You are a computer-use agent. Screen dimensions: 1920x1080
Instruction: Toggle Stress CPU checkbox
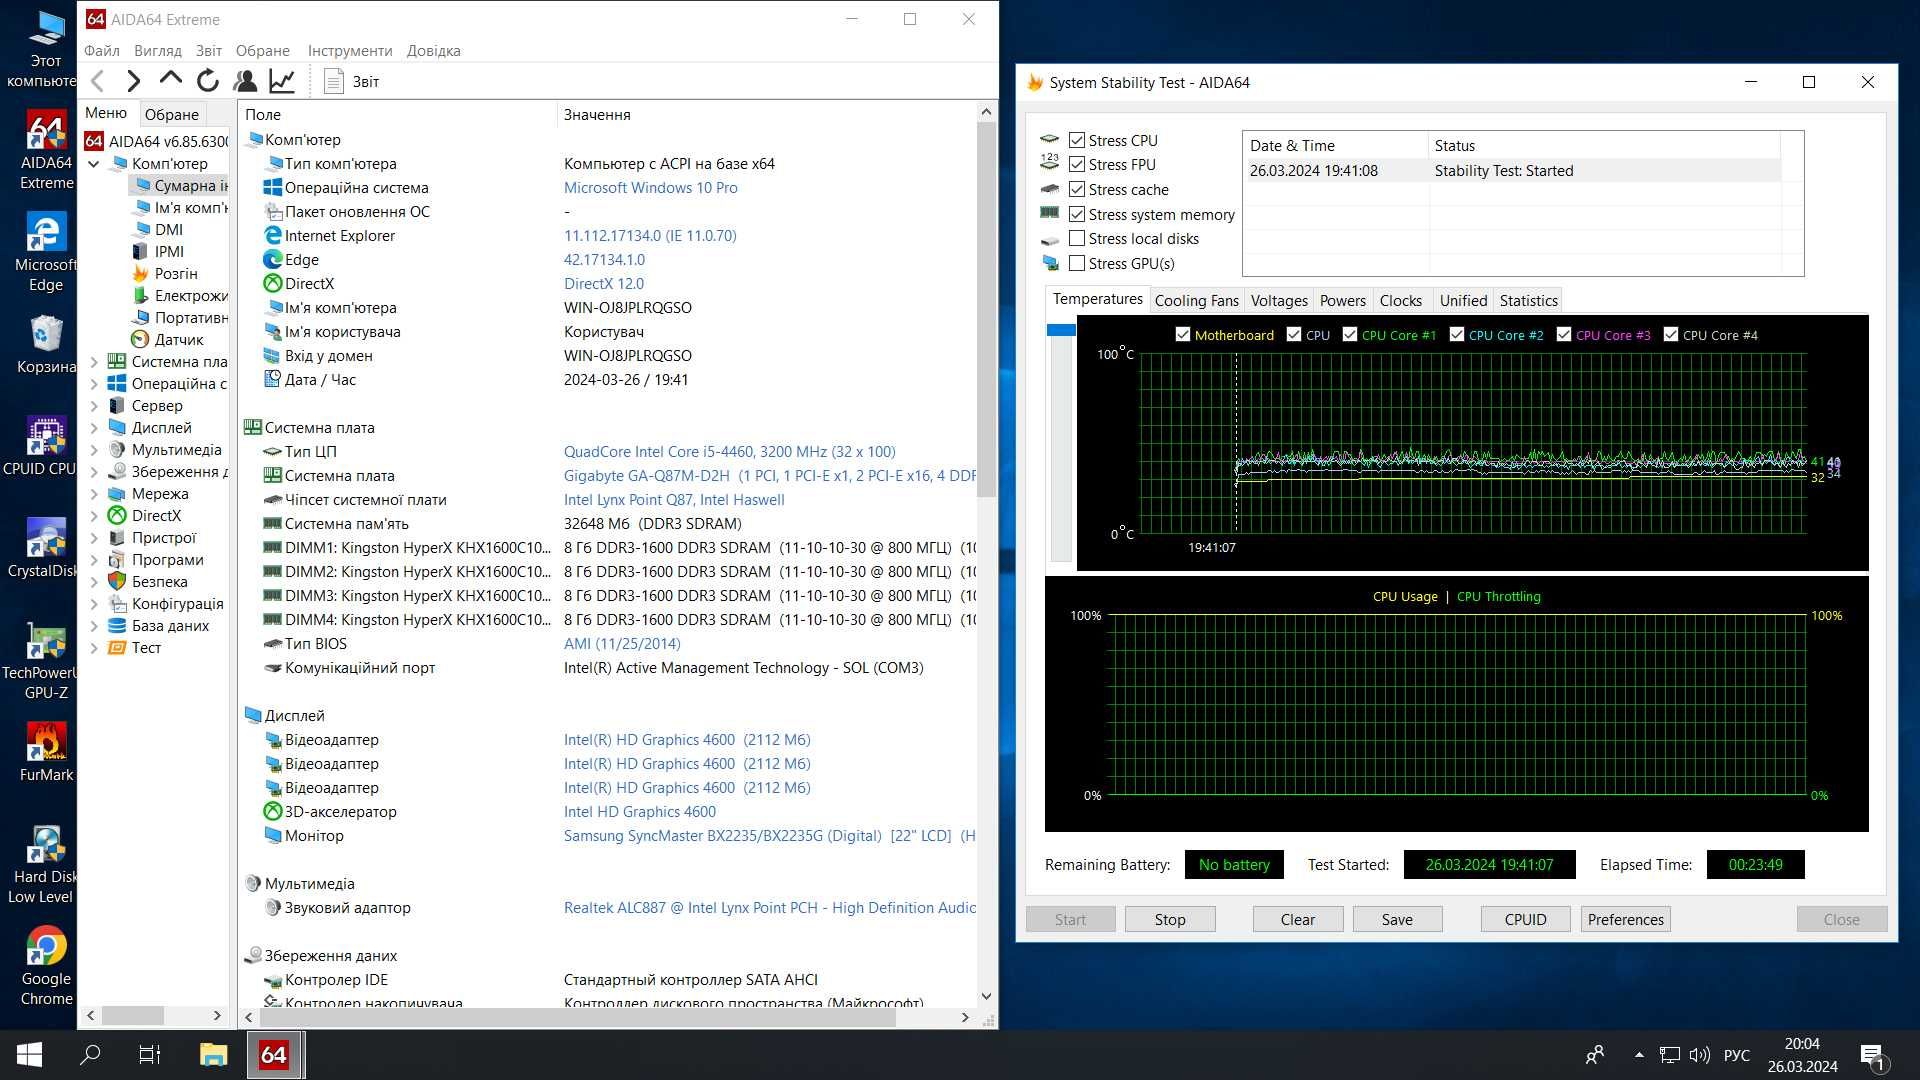pos(1077,140)
